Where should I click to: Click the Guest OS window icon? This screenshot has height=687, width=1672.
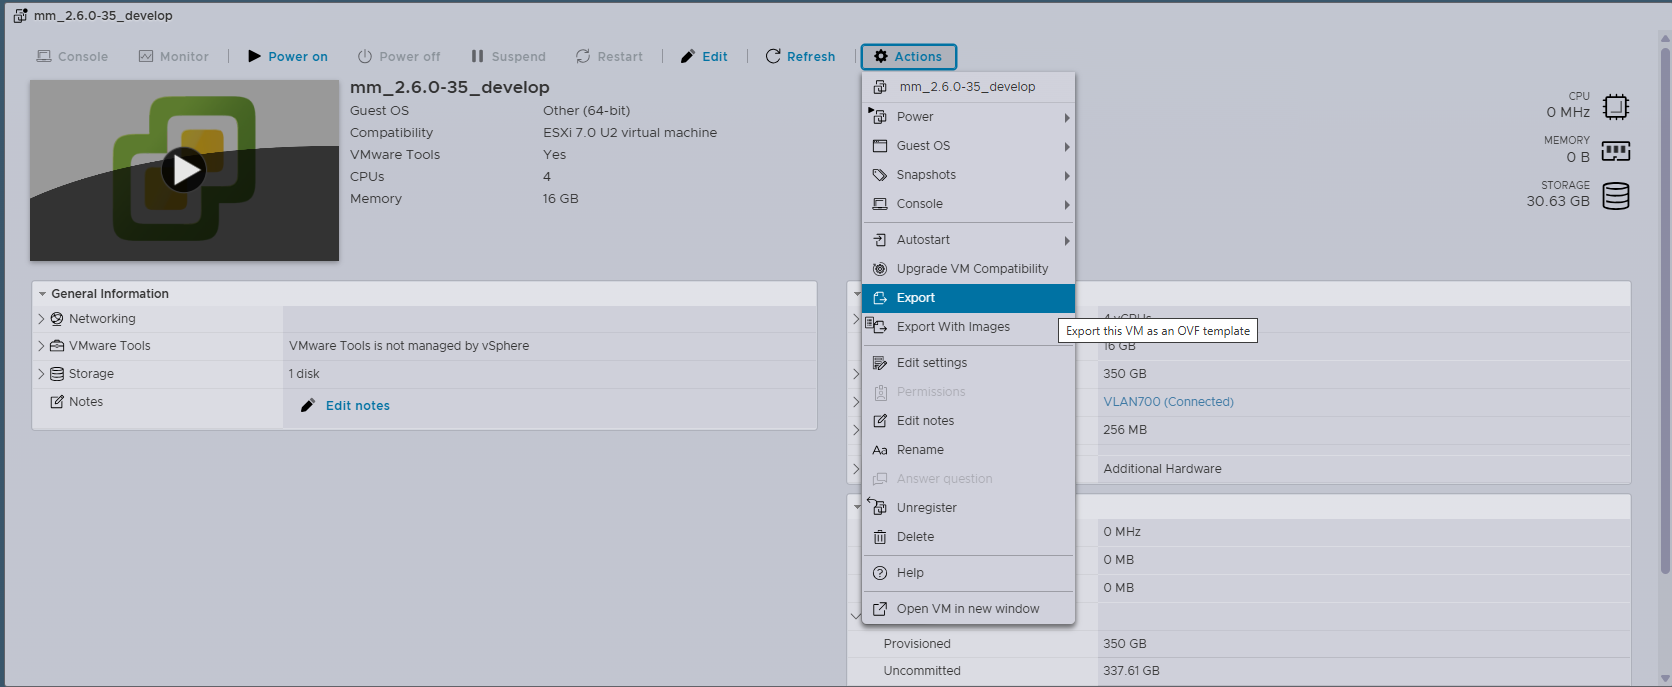coord(880,146)
